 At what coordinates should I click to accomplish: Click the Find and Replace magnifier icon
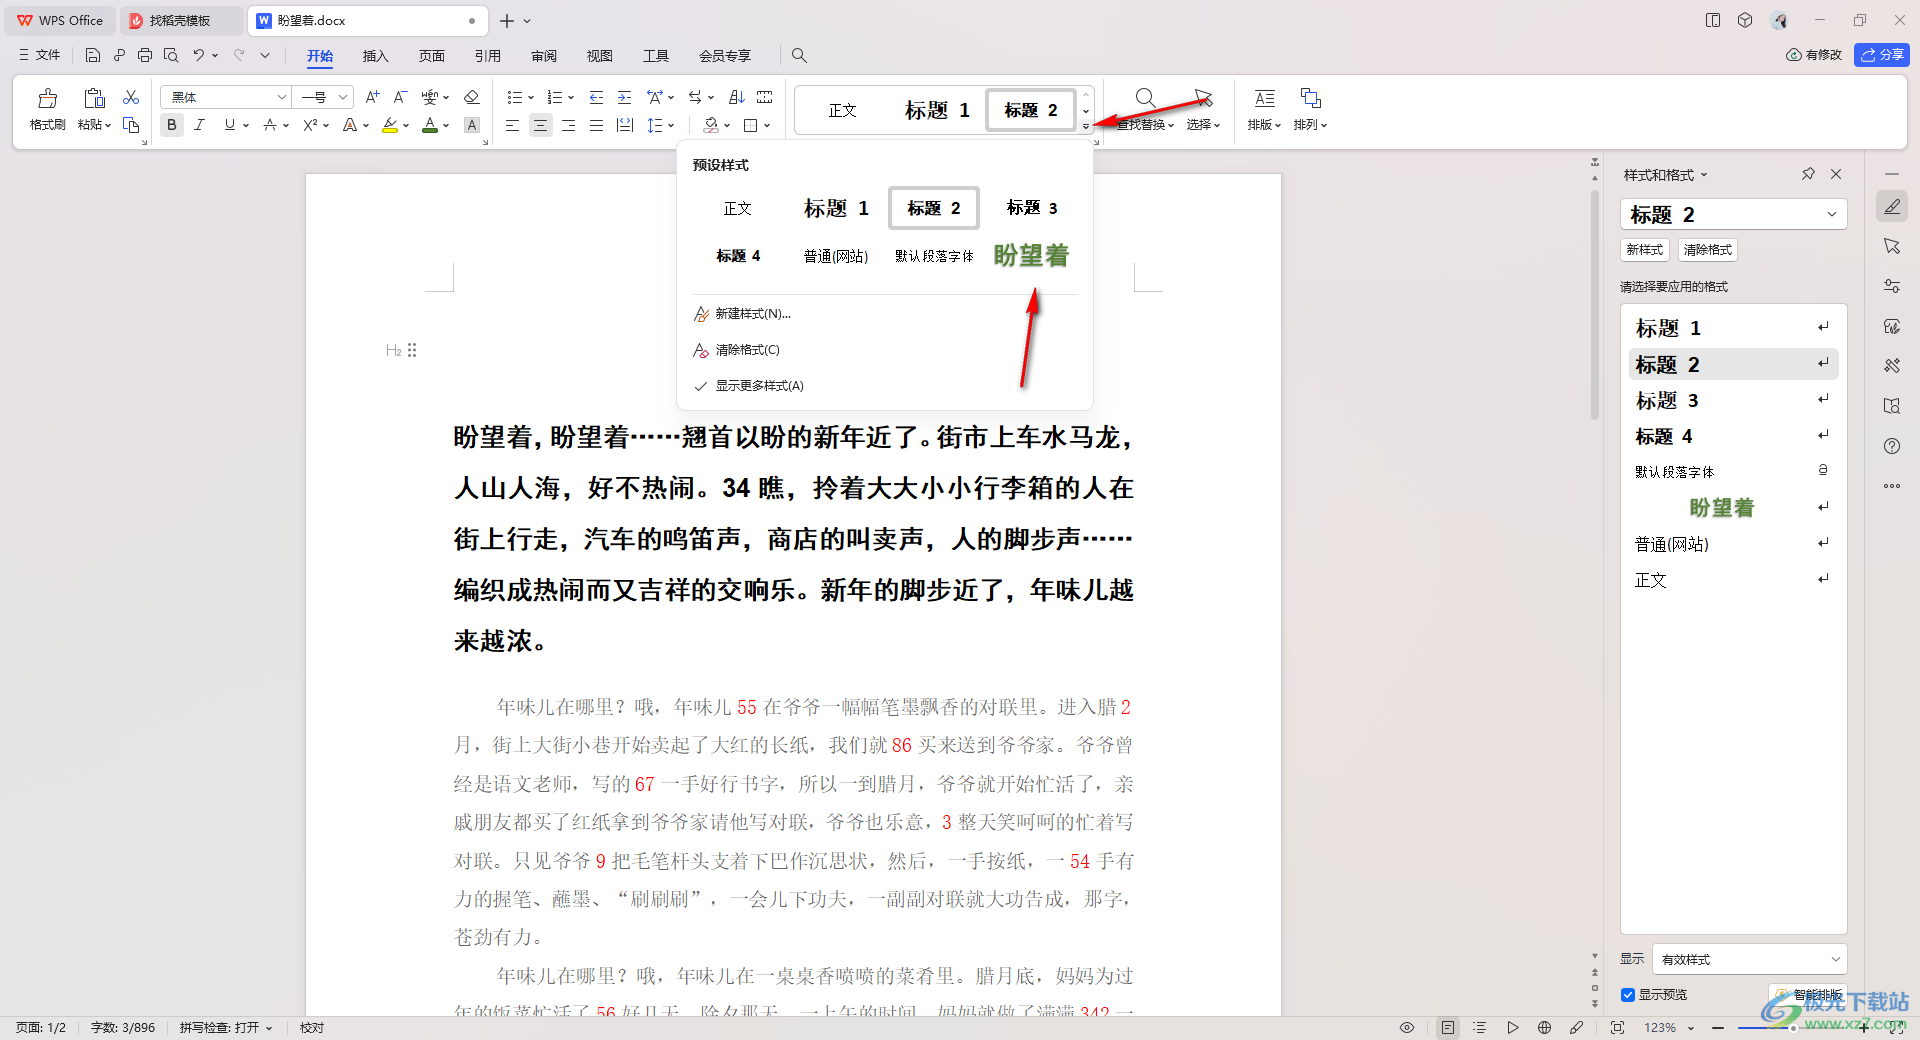pos(1146,98)
